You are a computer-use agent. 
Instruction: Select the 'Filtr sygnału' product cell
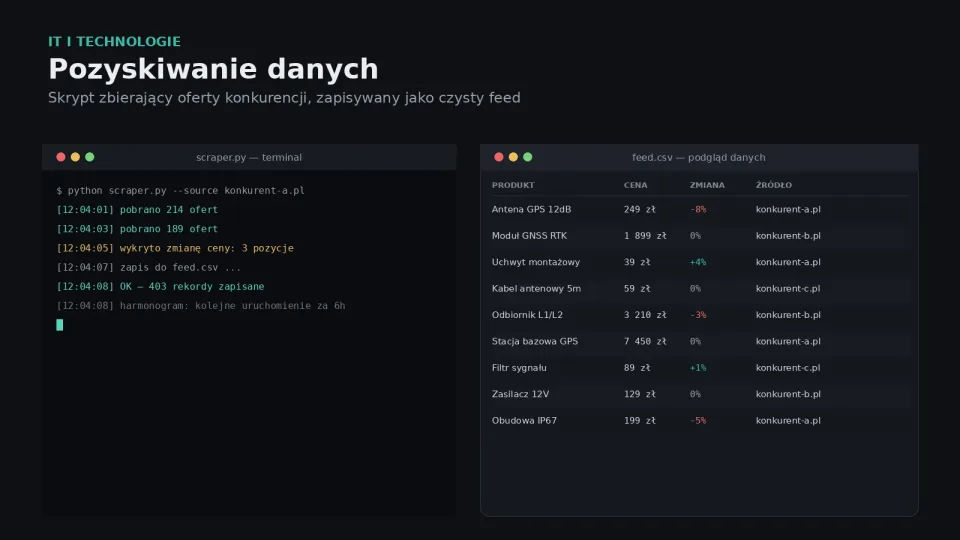coord(519,368)
